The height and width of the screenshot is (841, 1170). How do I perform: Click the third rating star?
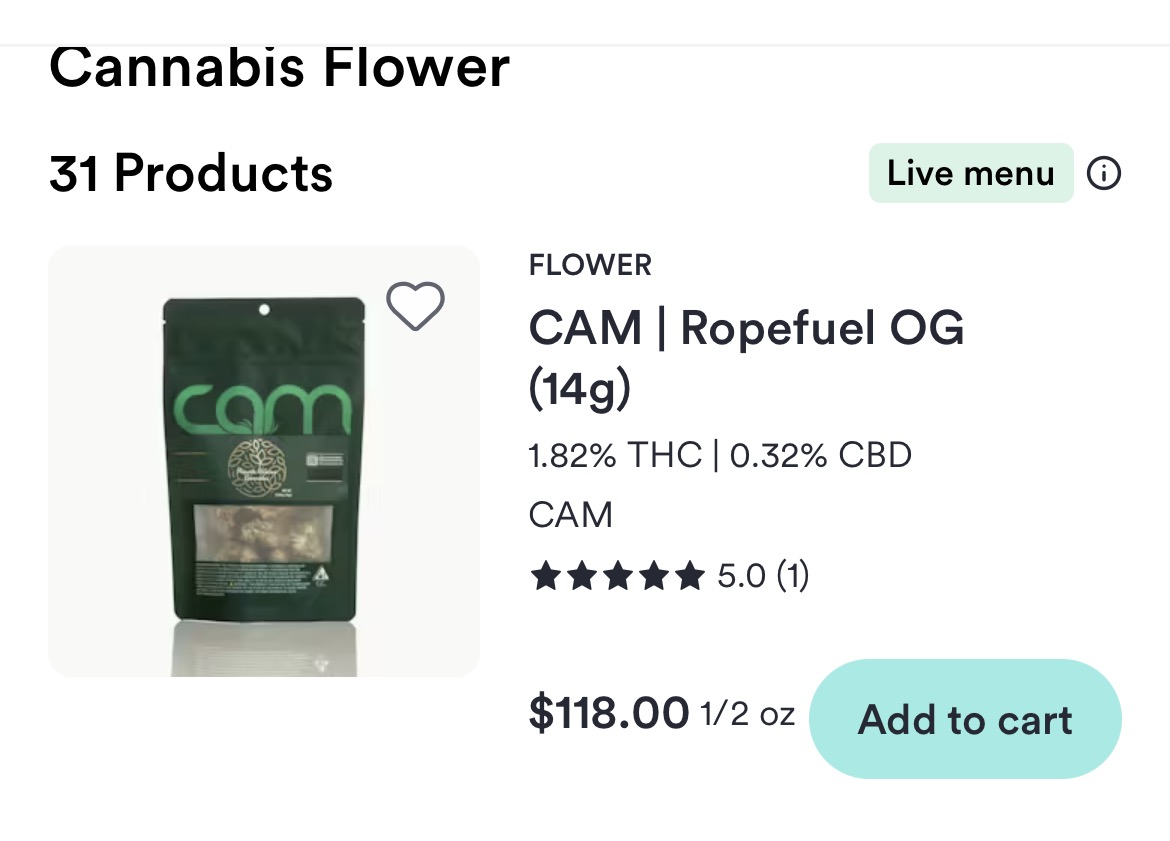[x=617, y=576]
